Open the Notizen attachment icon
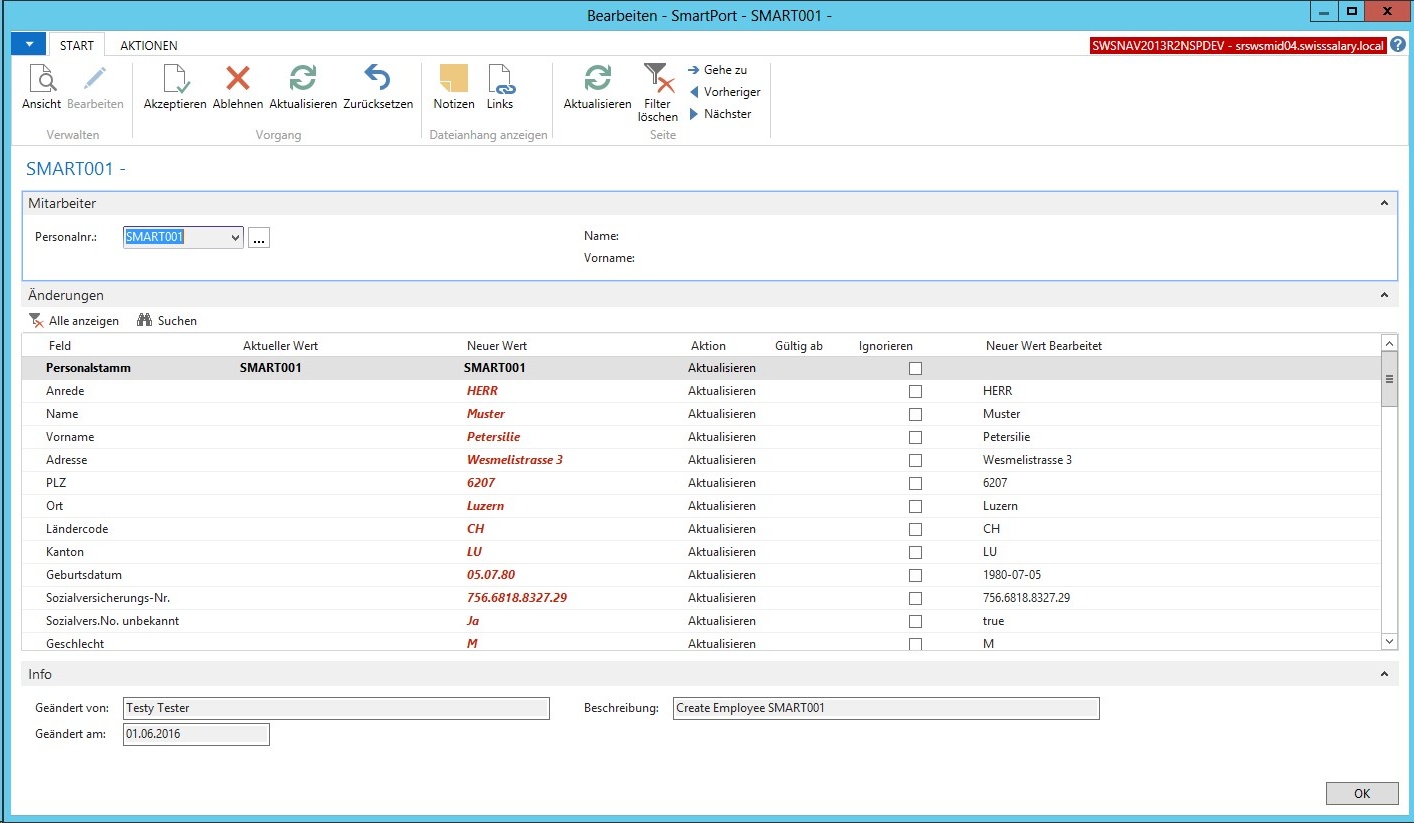 453,79
